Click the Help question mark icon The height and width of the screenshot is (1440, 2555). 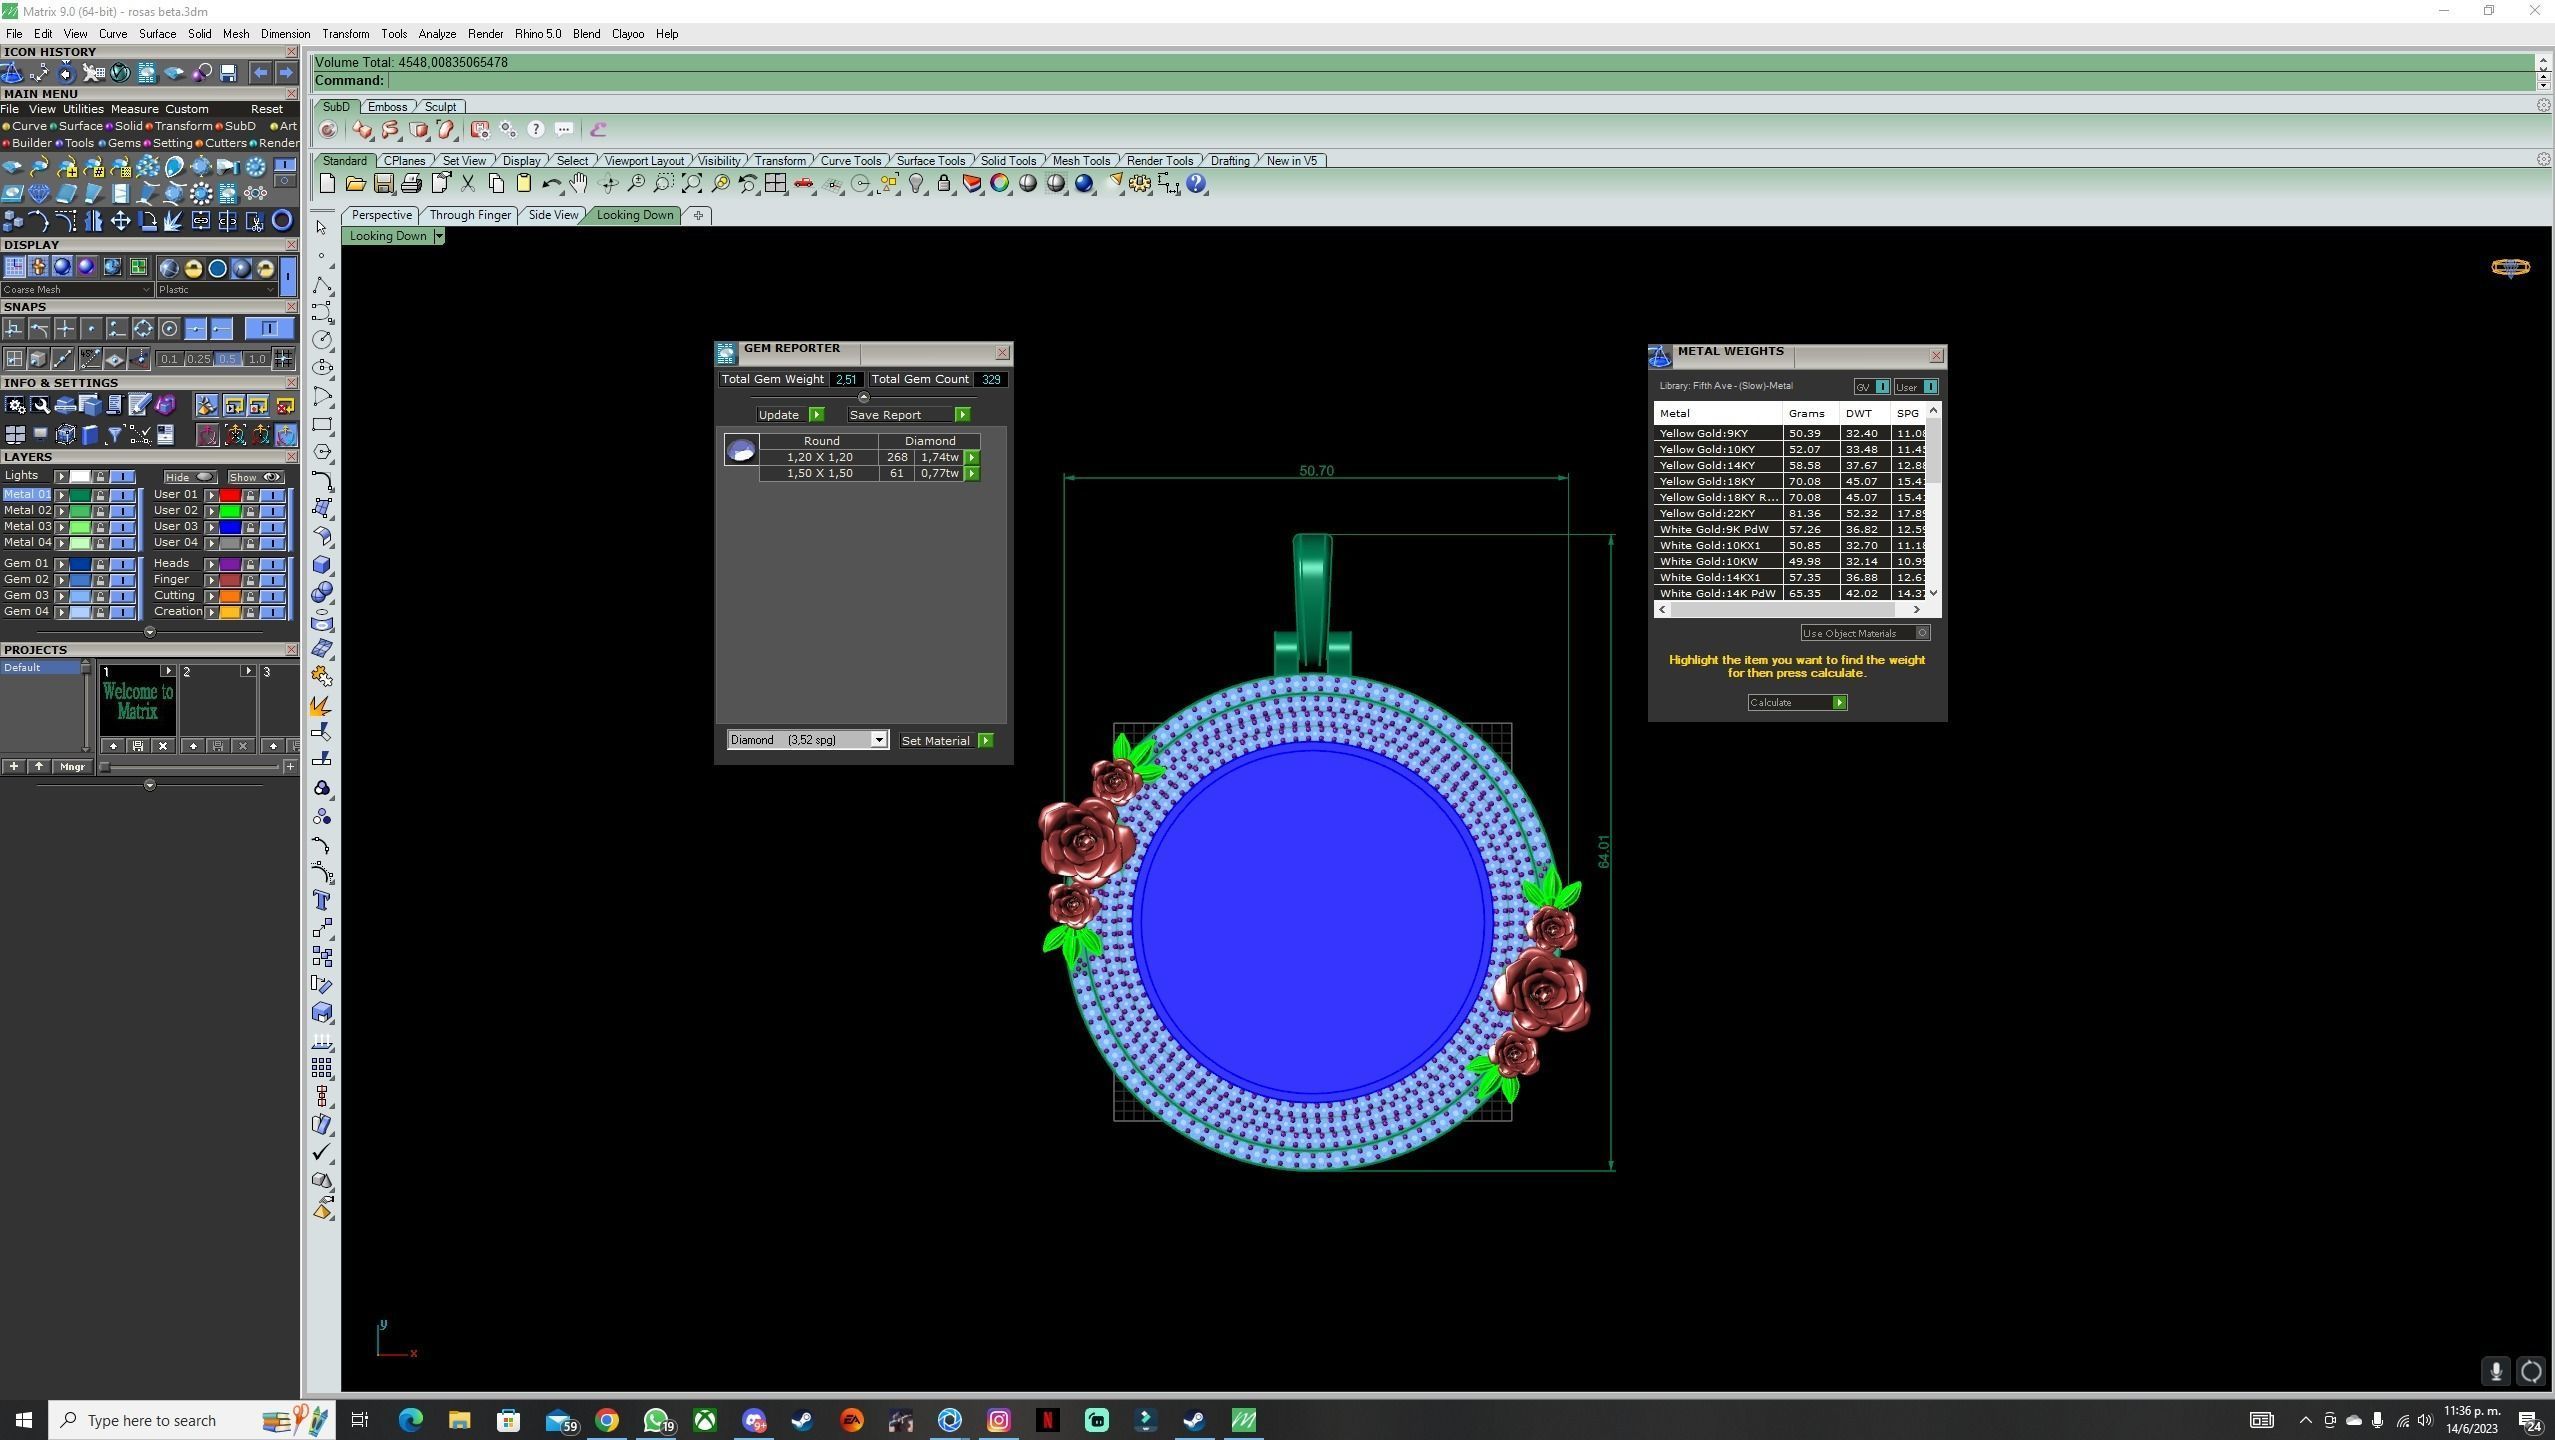click(1196, 184)
